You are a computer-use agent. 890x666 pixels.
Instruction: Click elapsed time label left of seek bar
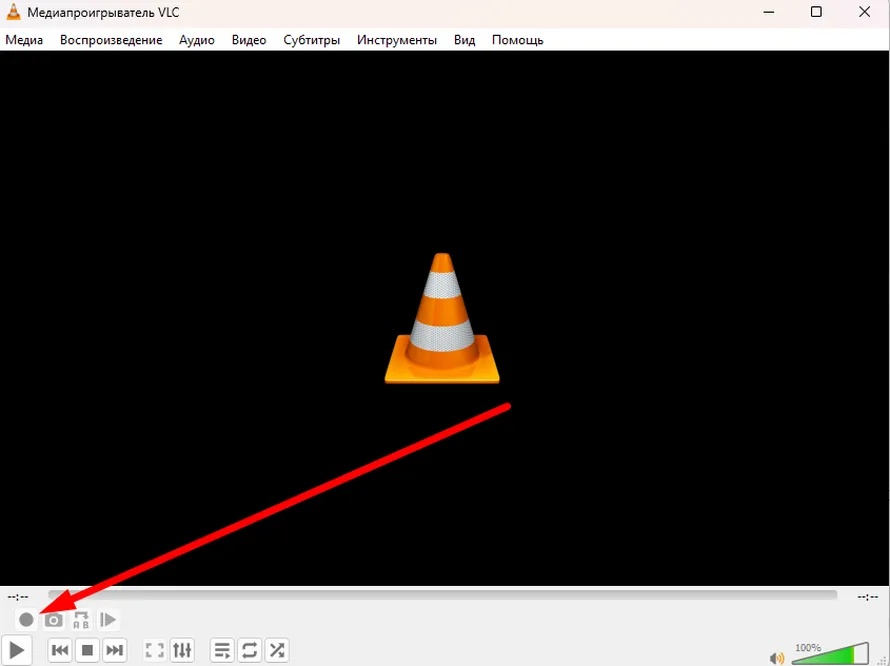pos(18,597)
